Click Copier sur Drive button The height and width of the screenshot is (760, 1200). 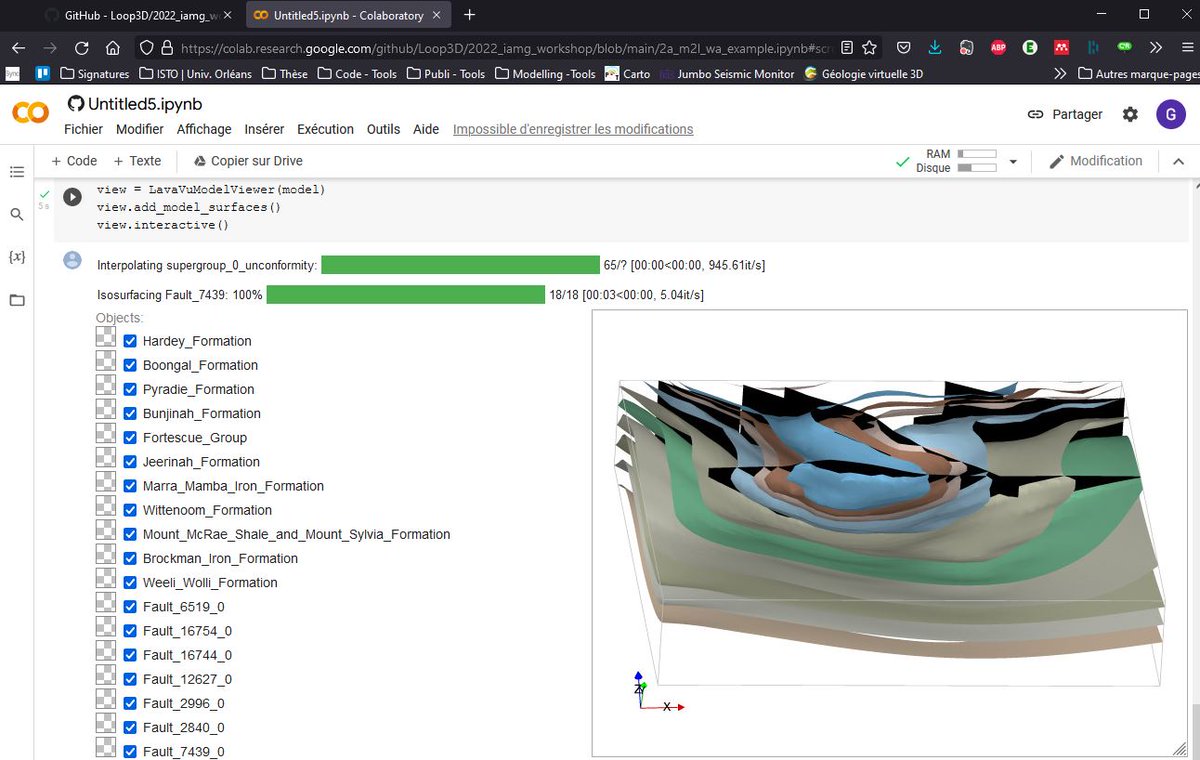tap(248, 161)
